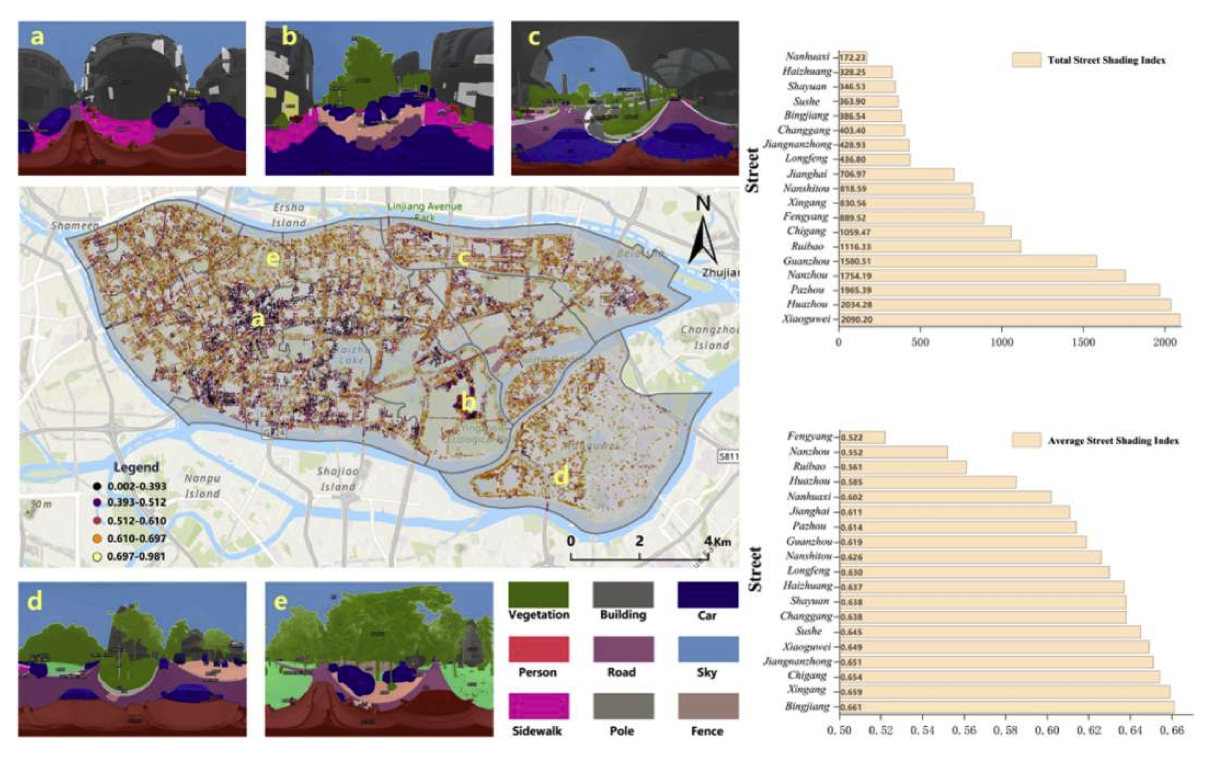This screenshot has height=757, width=1228.
Task: Click the 1965.39 value on the Pazhou bar
Action: pos(859,290)
